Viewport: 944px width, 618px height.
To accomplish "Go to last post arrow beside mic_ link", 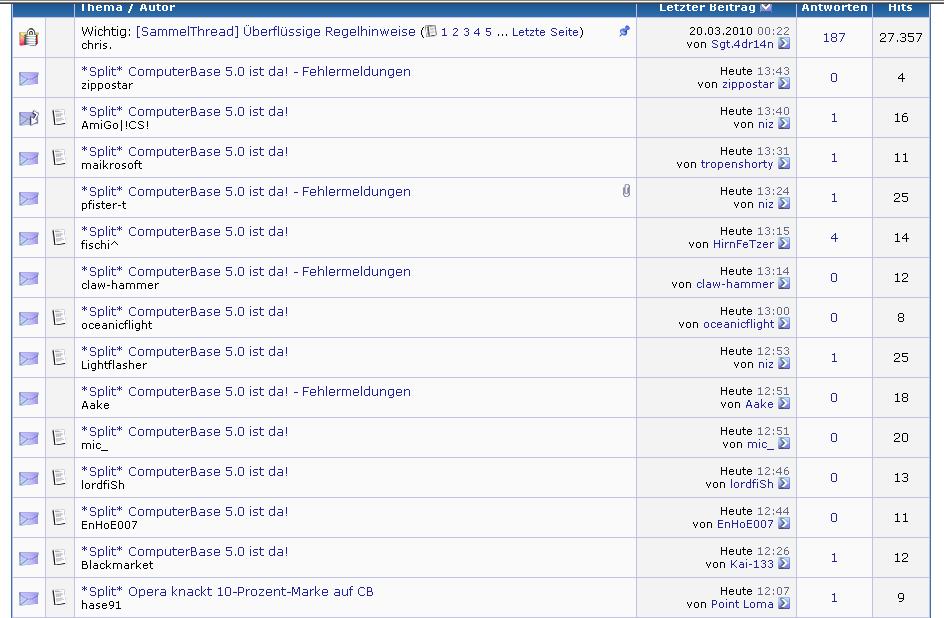I will [x=783, y=443].
